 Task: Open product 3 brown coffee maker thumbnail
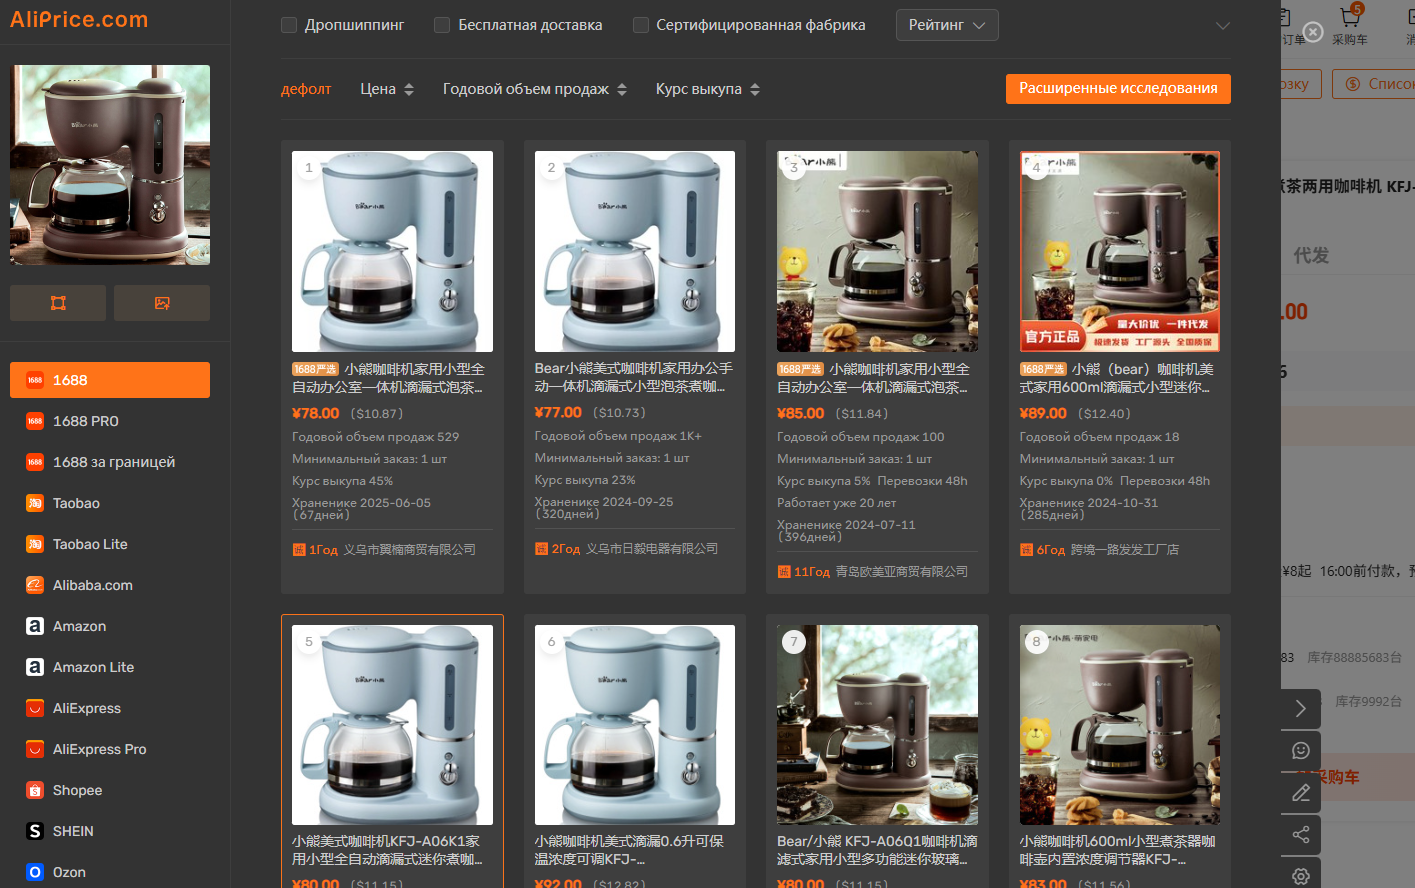(877, 251)
